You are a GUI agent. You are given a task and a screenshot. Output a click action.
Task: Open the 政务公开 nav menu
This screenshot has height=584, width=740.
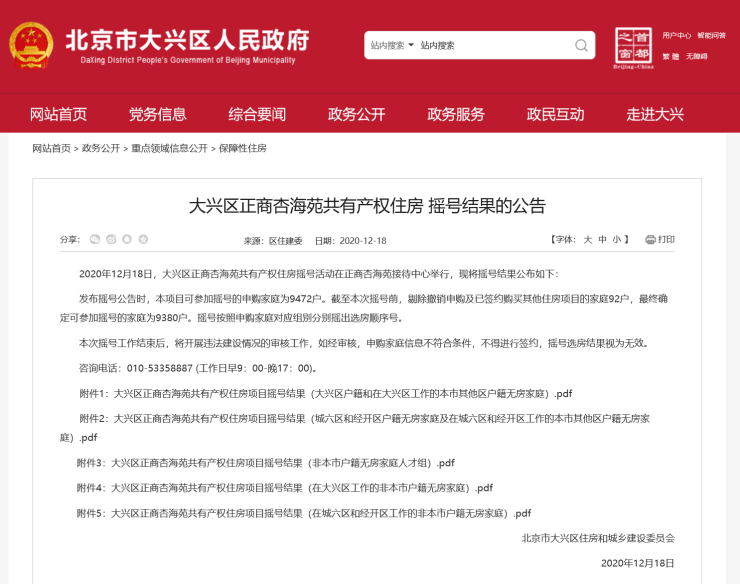tap(357, 114)
